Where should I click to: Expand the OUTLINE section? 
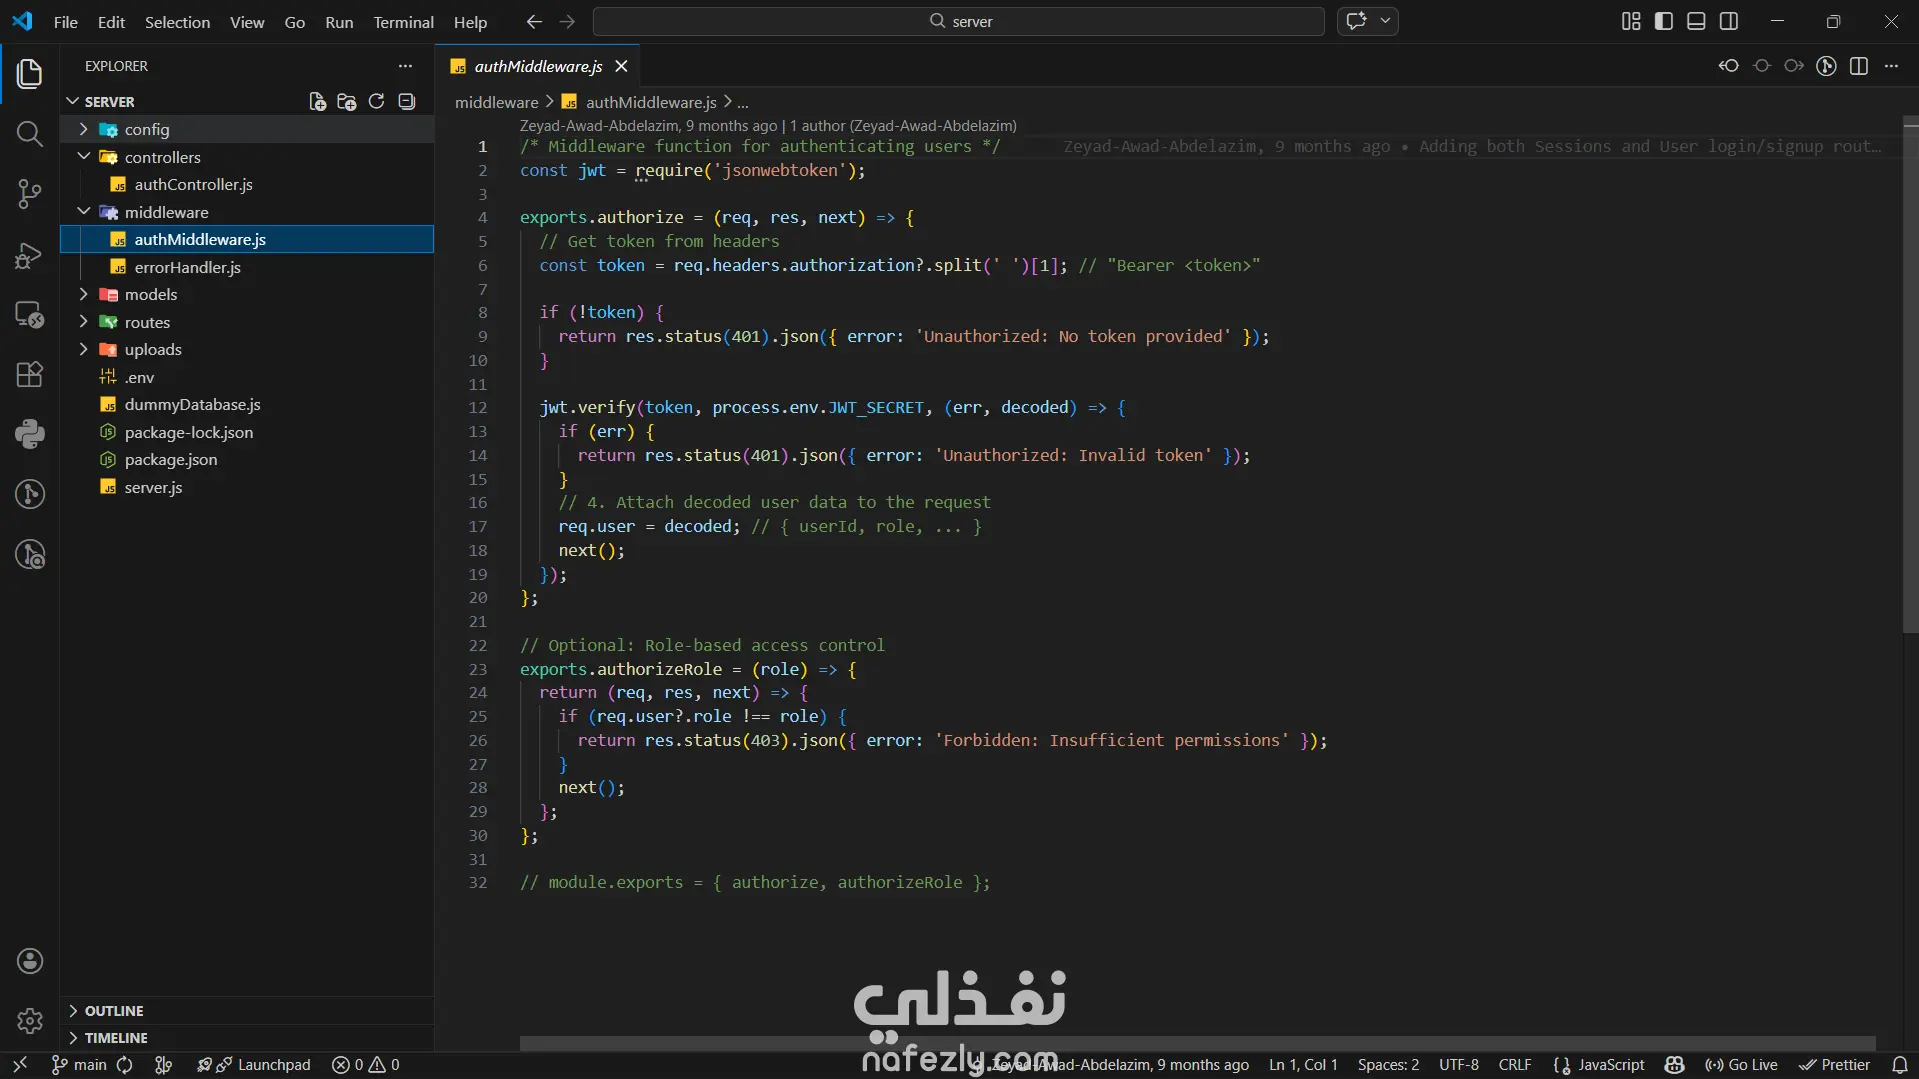(247, 1011)
